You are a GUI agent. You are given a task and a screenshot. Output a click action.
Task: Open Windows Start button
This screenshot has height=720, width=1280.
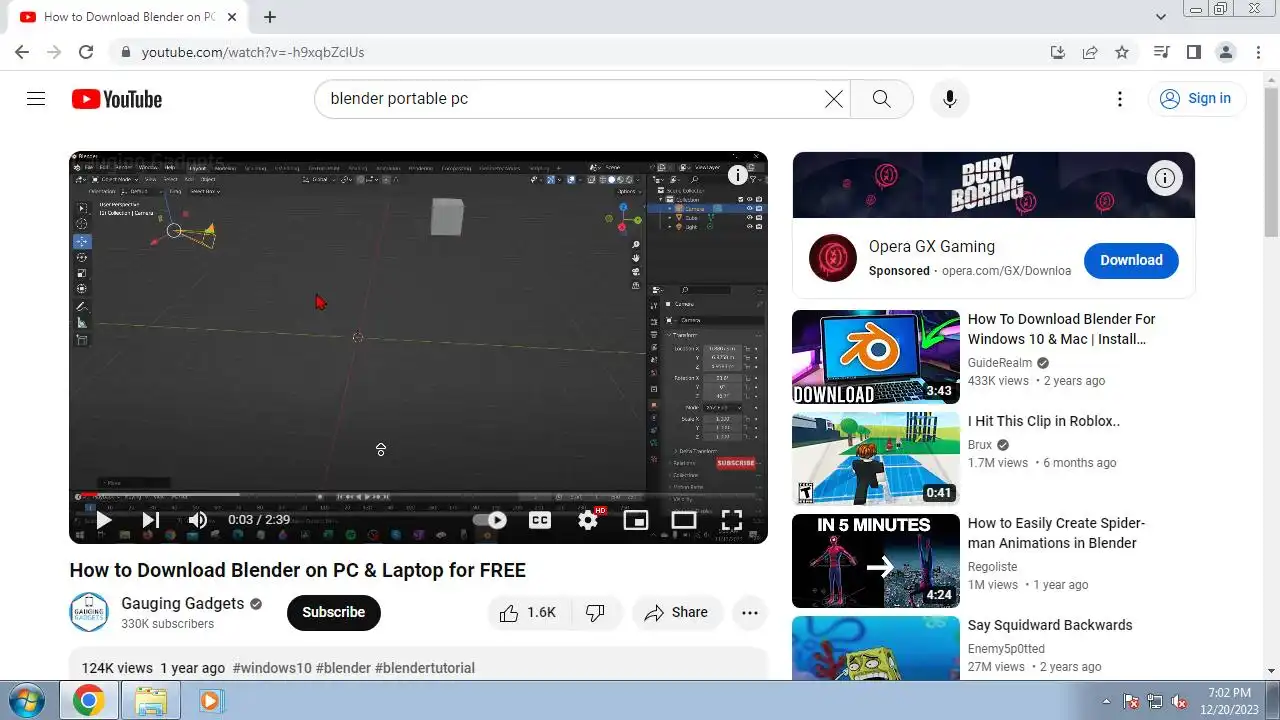(x=27, y=700)
